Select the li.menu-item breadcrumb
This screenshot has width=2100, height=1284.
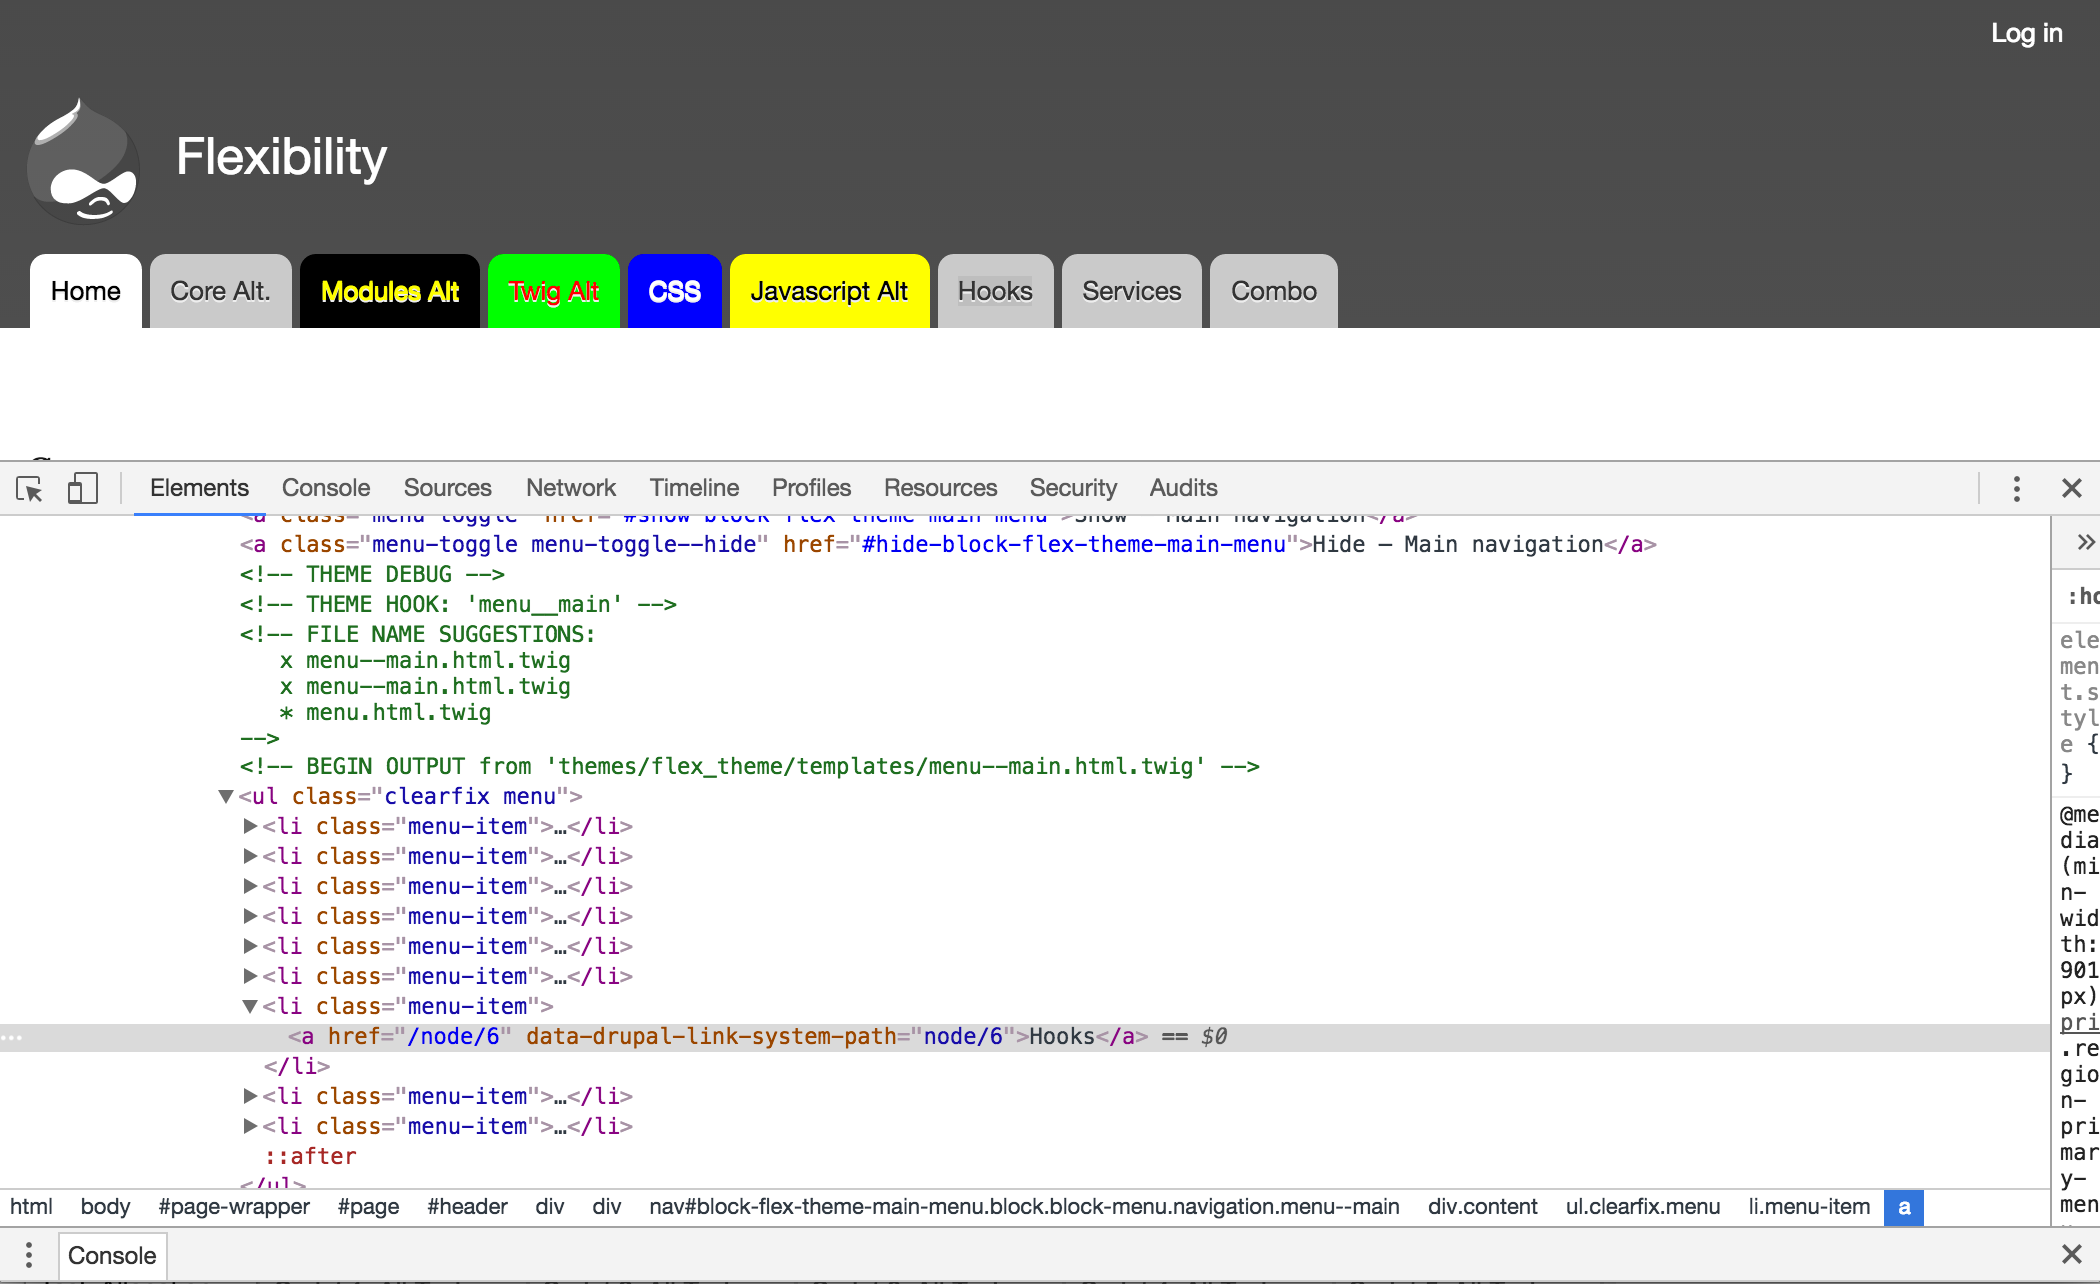(1809, 1207)
